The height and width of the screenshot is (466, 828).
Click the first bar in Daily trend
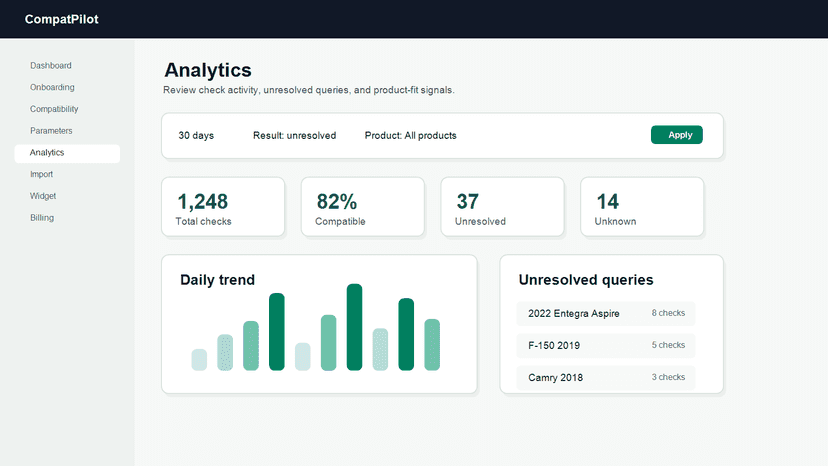[x=199, y=360]
